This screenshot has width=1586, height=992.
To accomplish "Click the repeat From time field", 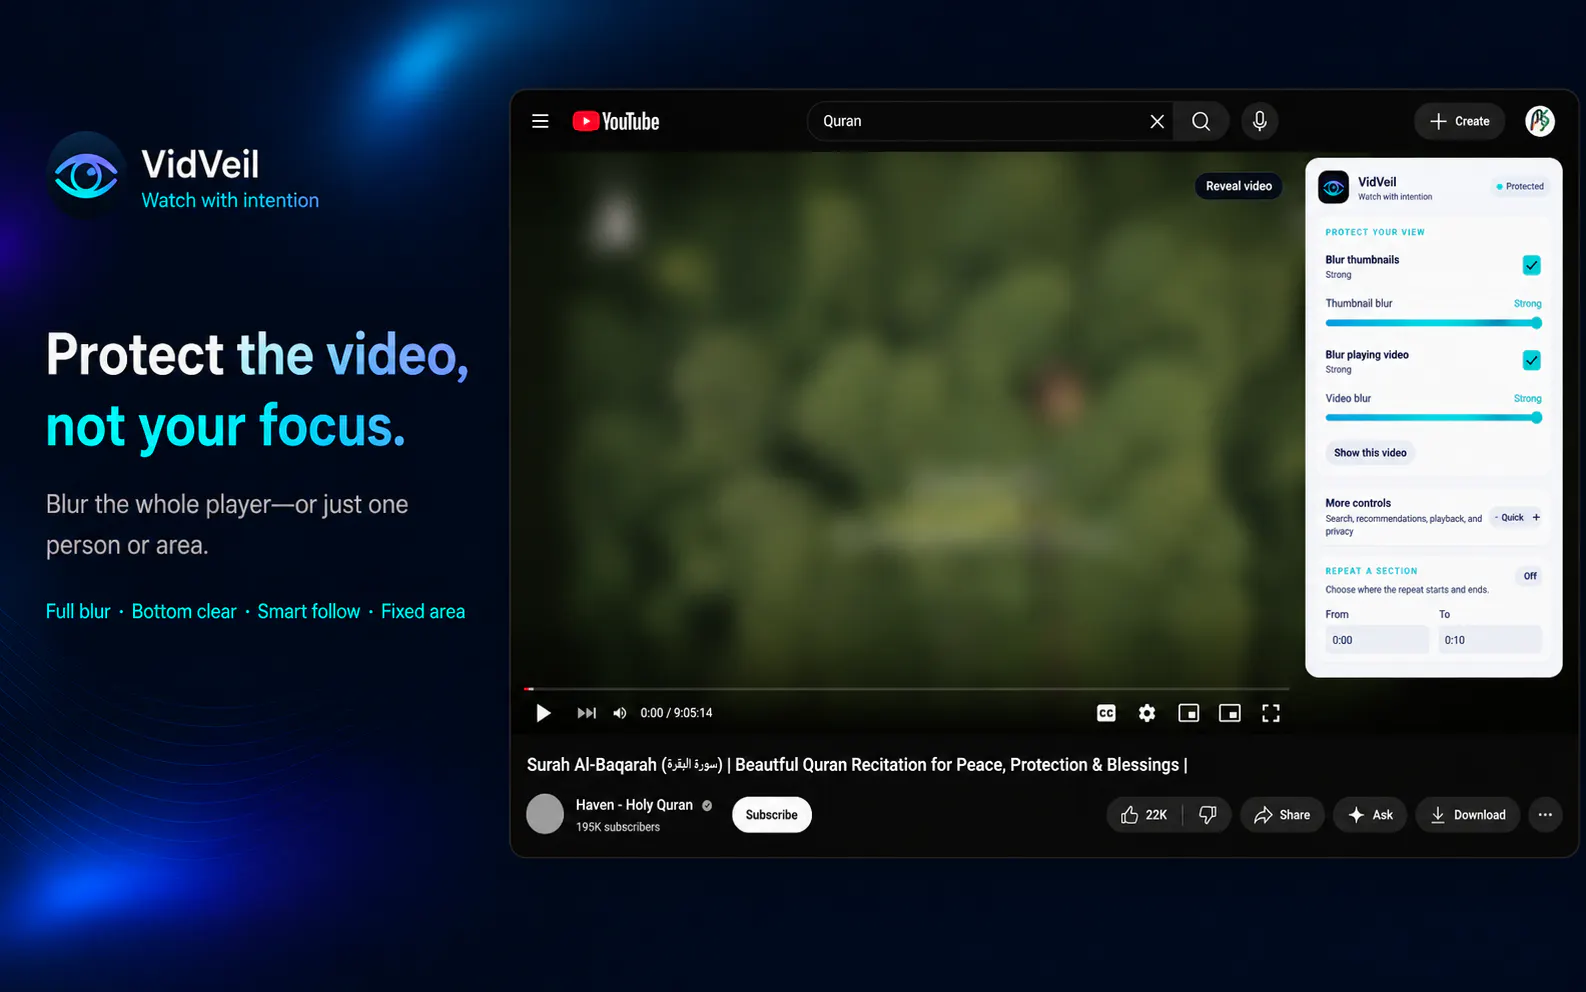I will coord(1377,640).
